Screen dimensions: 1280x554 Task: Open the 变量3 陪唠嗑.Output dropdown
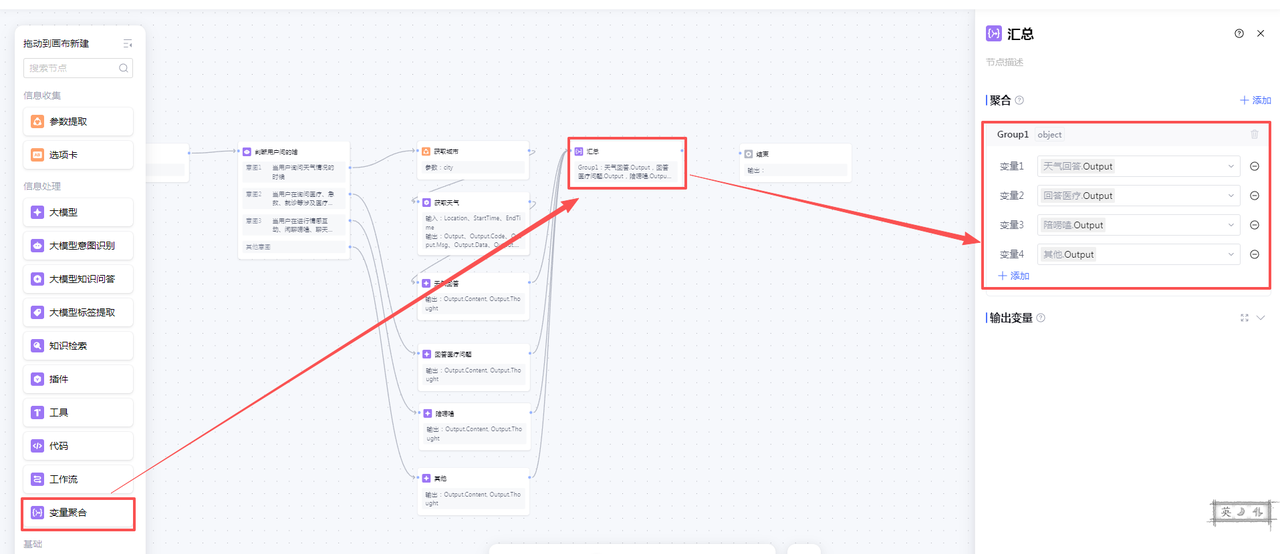1139,225
